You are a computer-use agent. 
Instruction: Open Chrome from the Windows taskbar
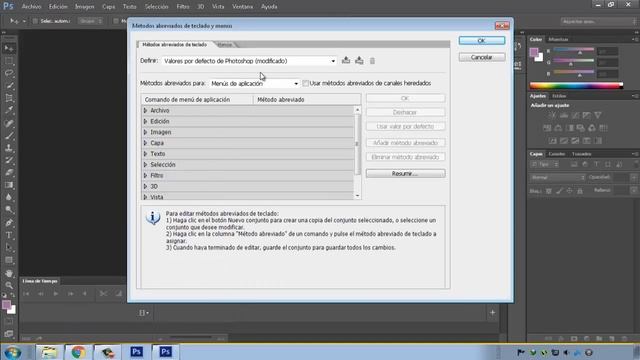coord(78,352)
